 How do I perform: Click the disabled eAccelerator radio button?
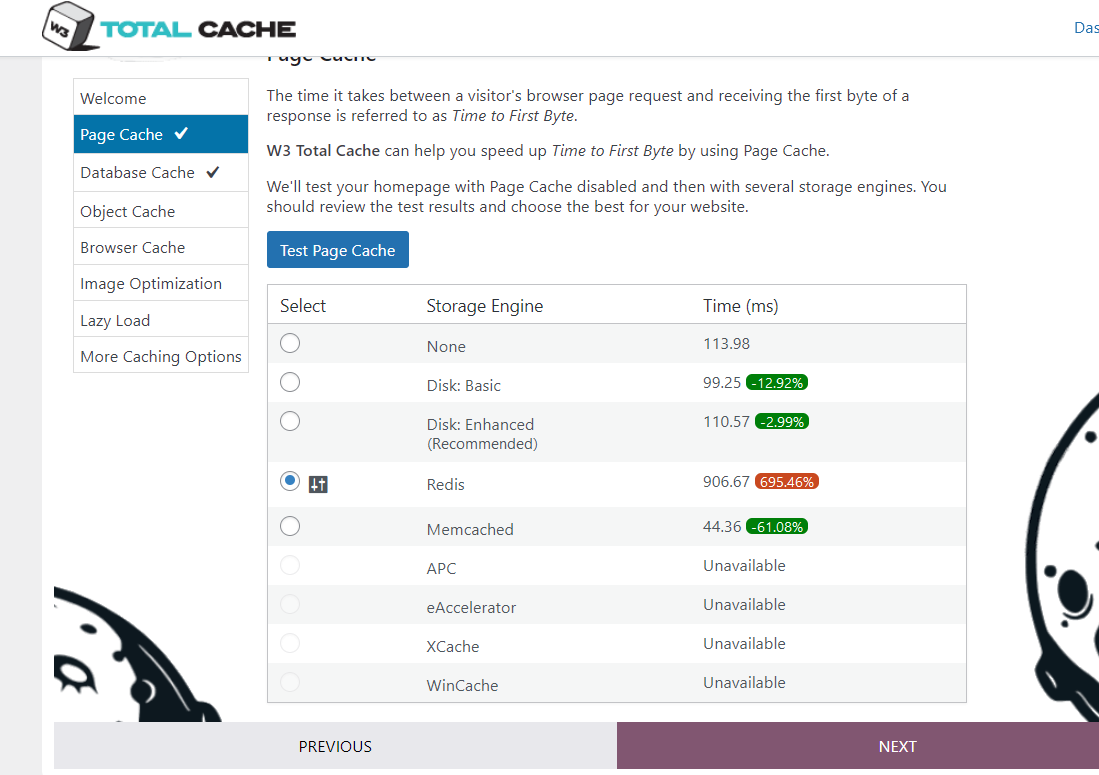pos(289,604)
